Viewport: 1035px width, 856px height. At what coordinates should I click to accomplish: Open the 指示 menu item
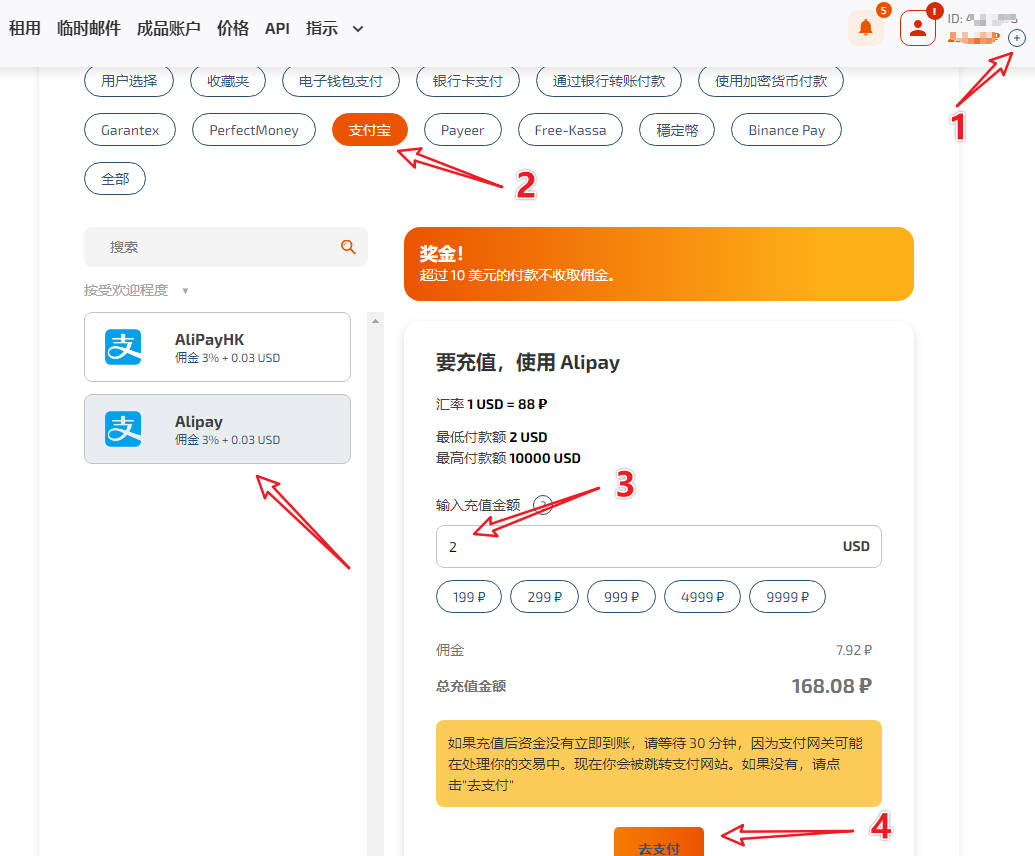click(x=322, y=28)
